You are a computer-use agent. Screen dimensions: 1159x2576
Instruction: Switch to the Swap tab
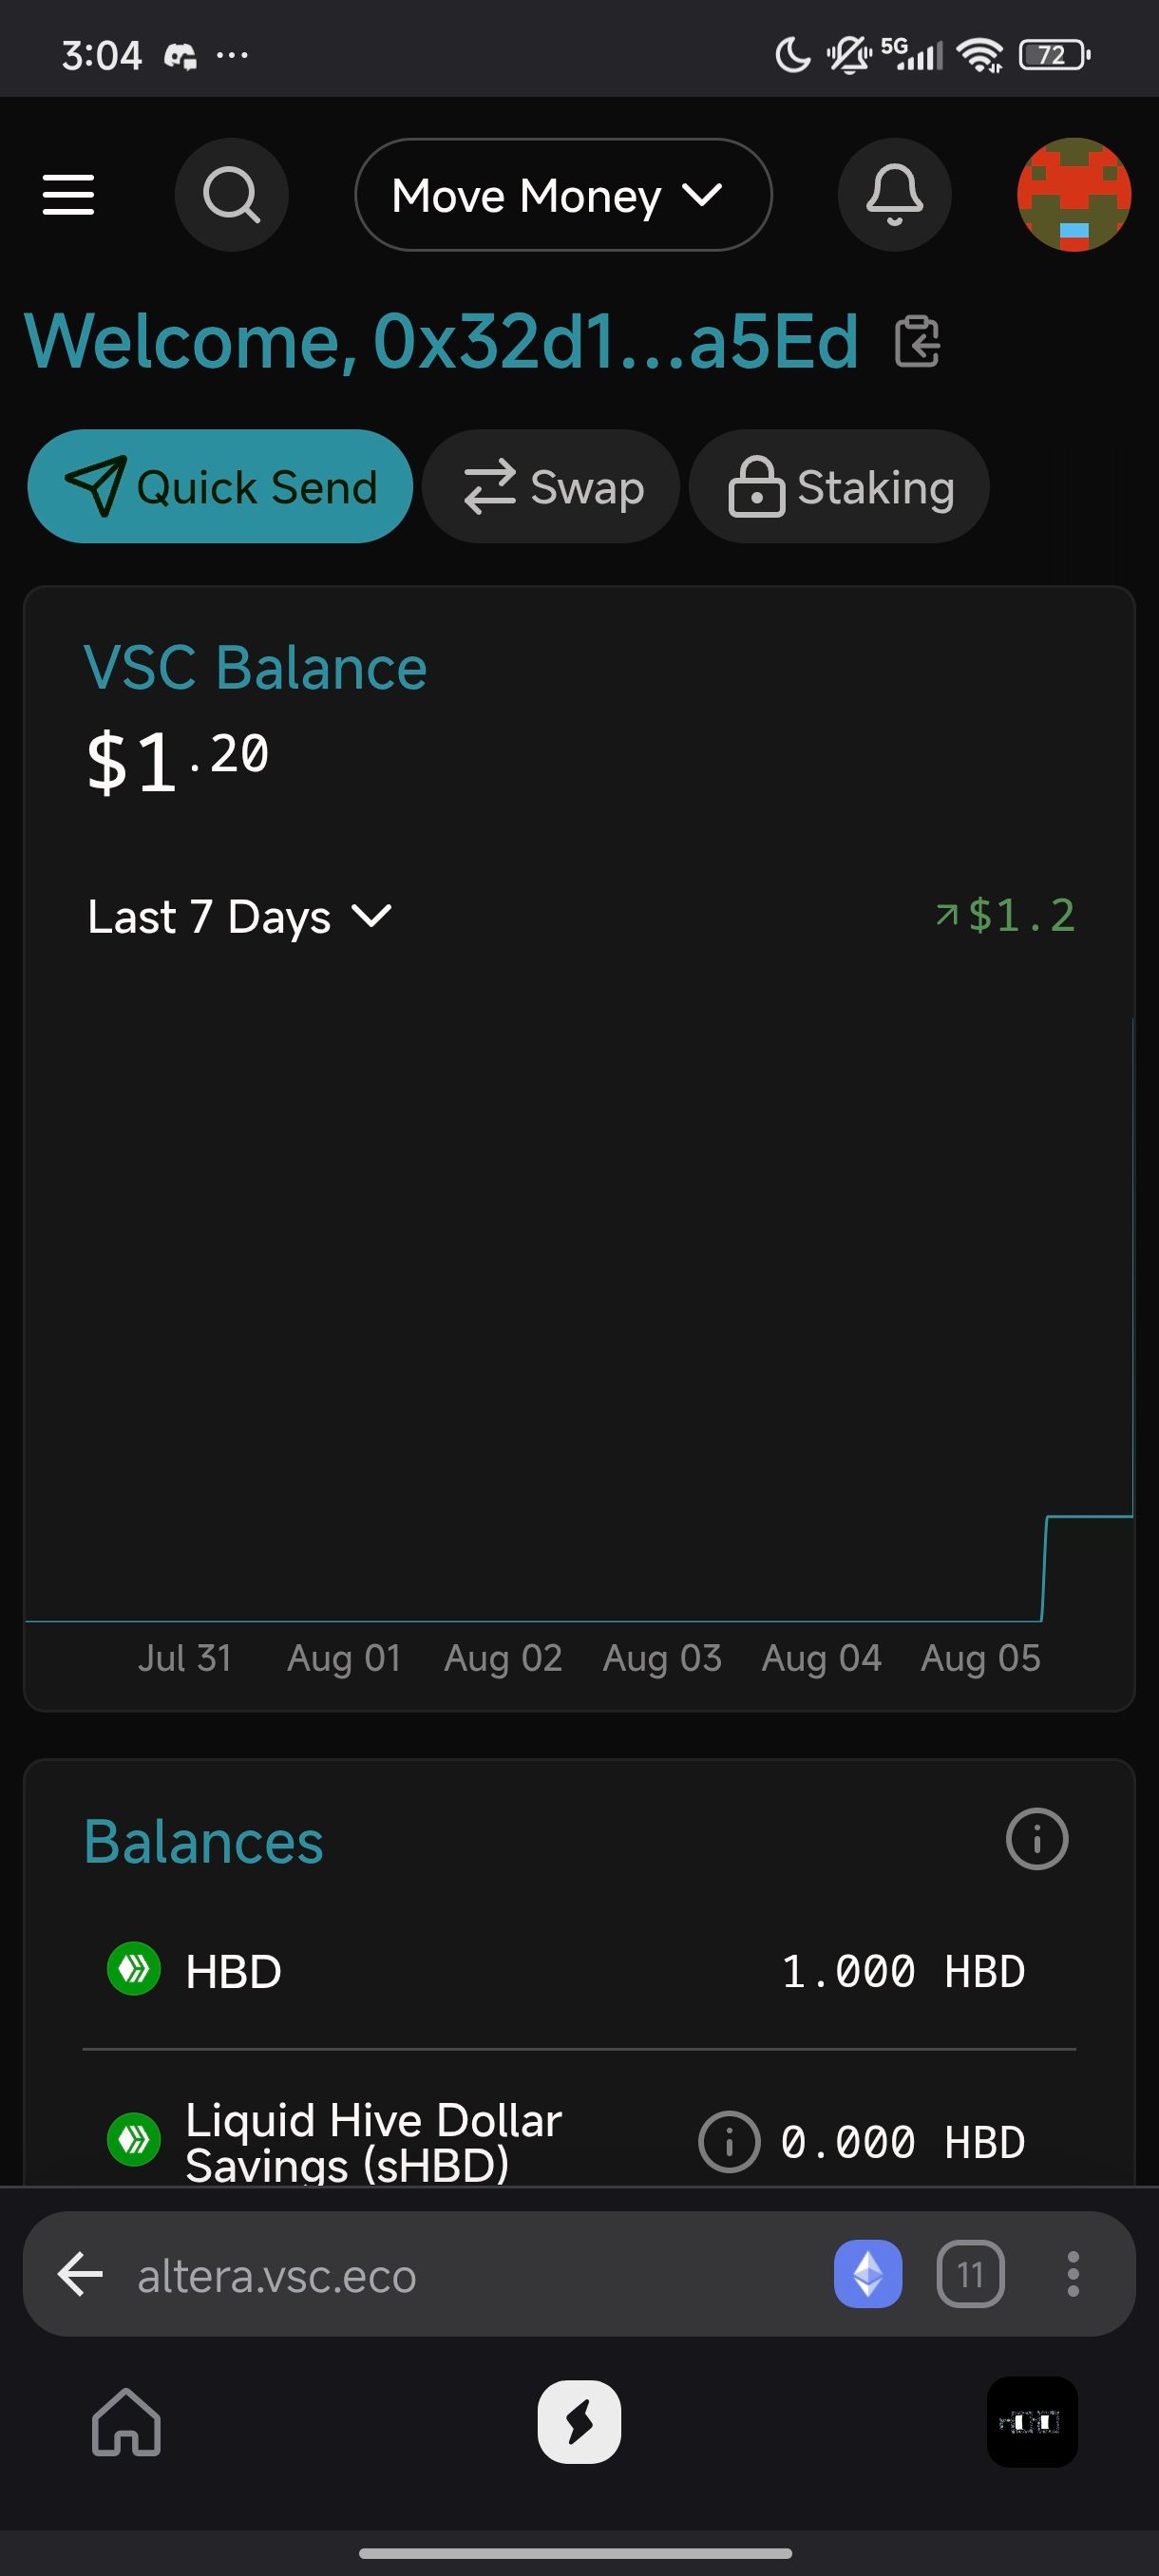pos(551,487)
